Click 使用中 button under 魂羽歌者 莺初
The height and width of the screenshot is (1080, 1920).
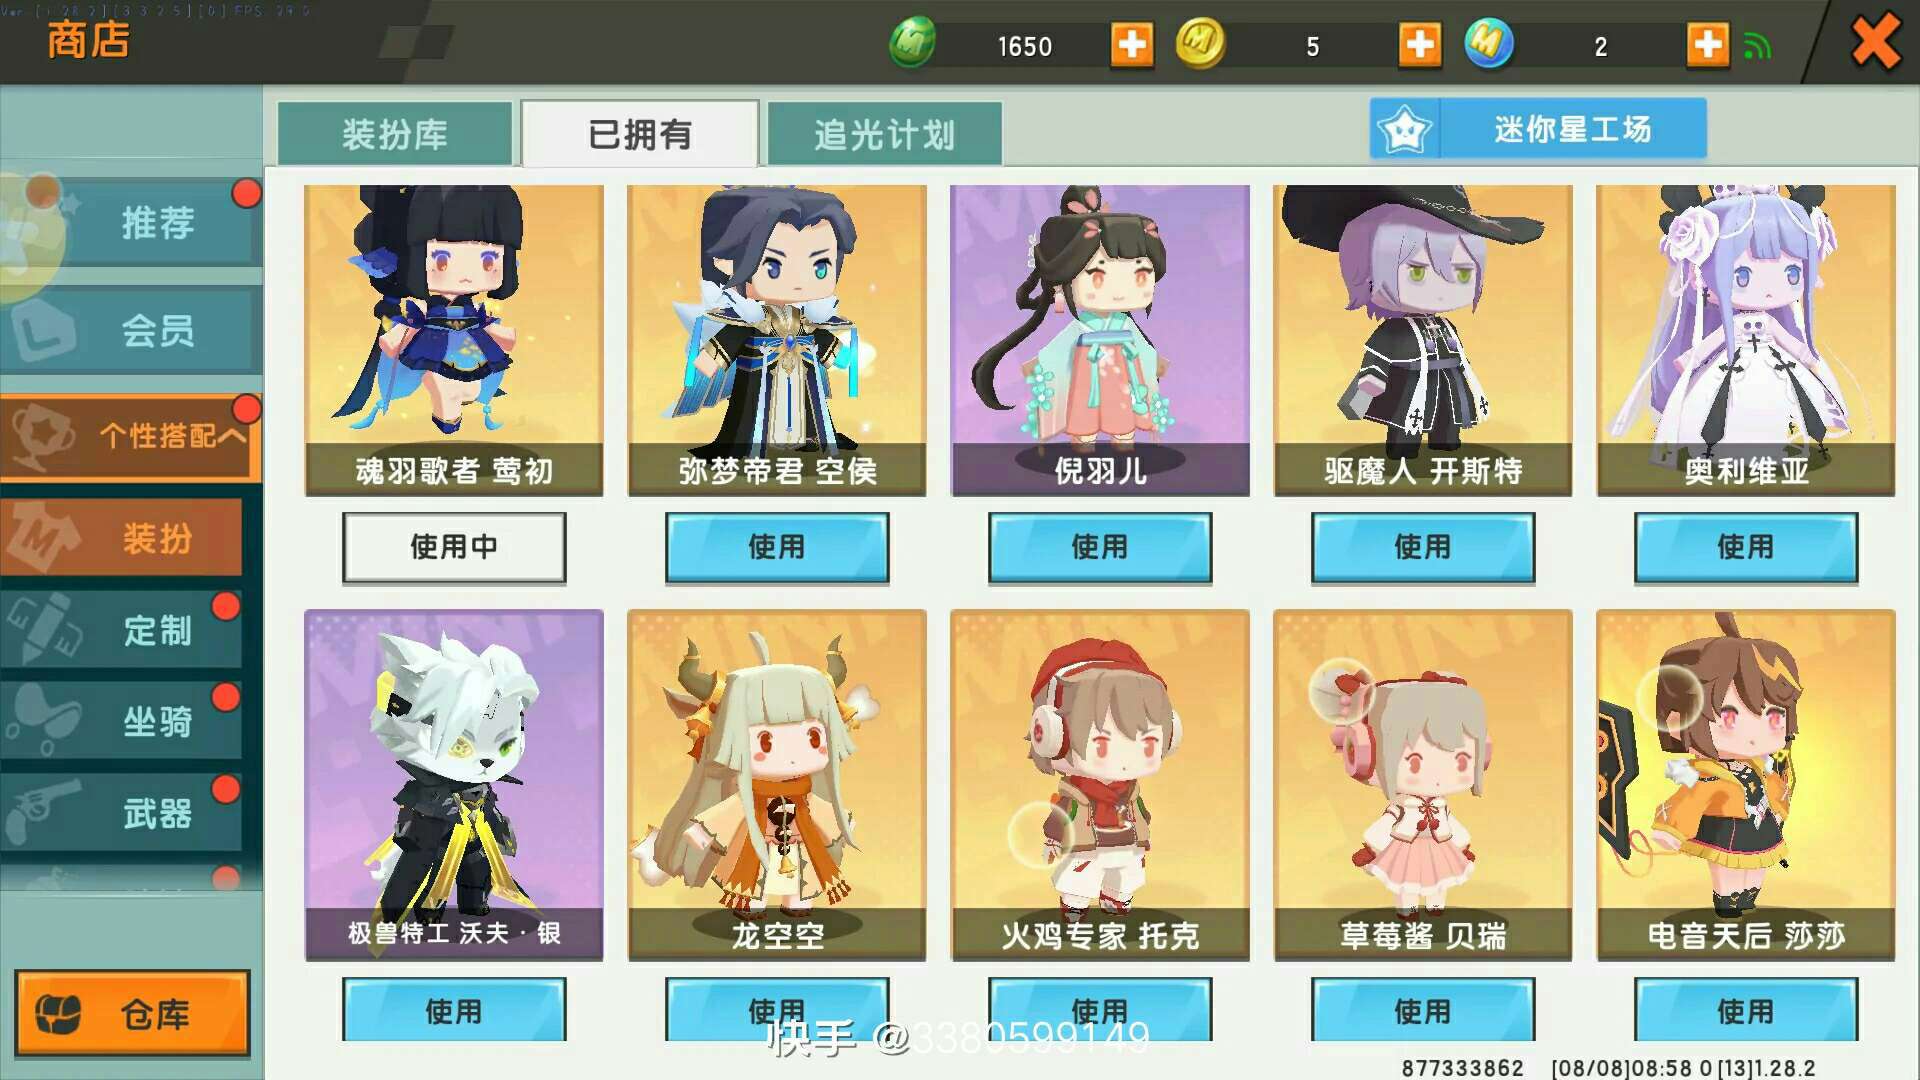(454, 547)
